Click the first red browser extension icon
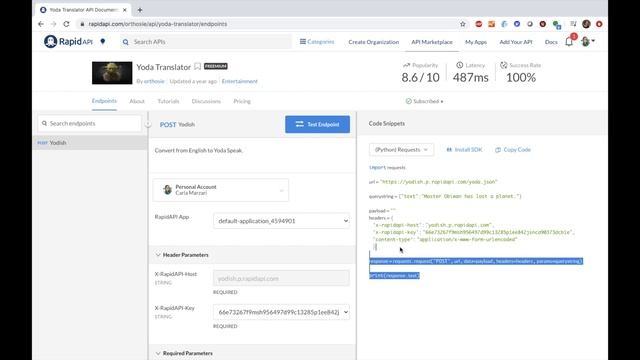Image resolution: width=640 pixels, height=360 pixels. (479, 24)
